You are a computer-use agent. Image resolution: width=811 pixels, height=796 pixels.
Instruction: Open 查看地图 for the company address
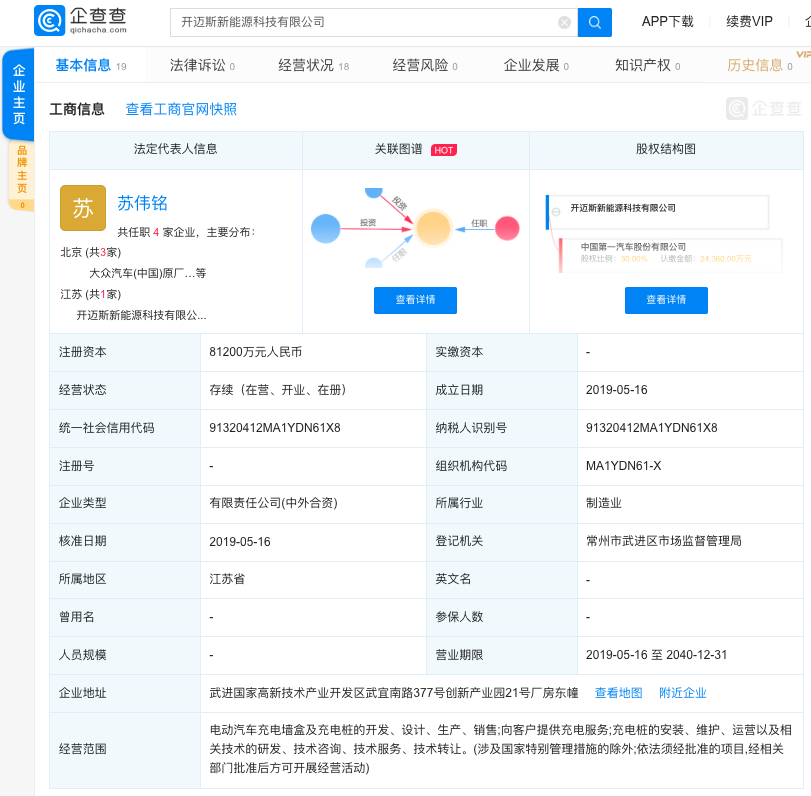(x=618, y=692)
